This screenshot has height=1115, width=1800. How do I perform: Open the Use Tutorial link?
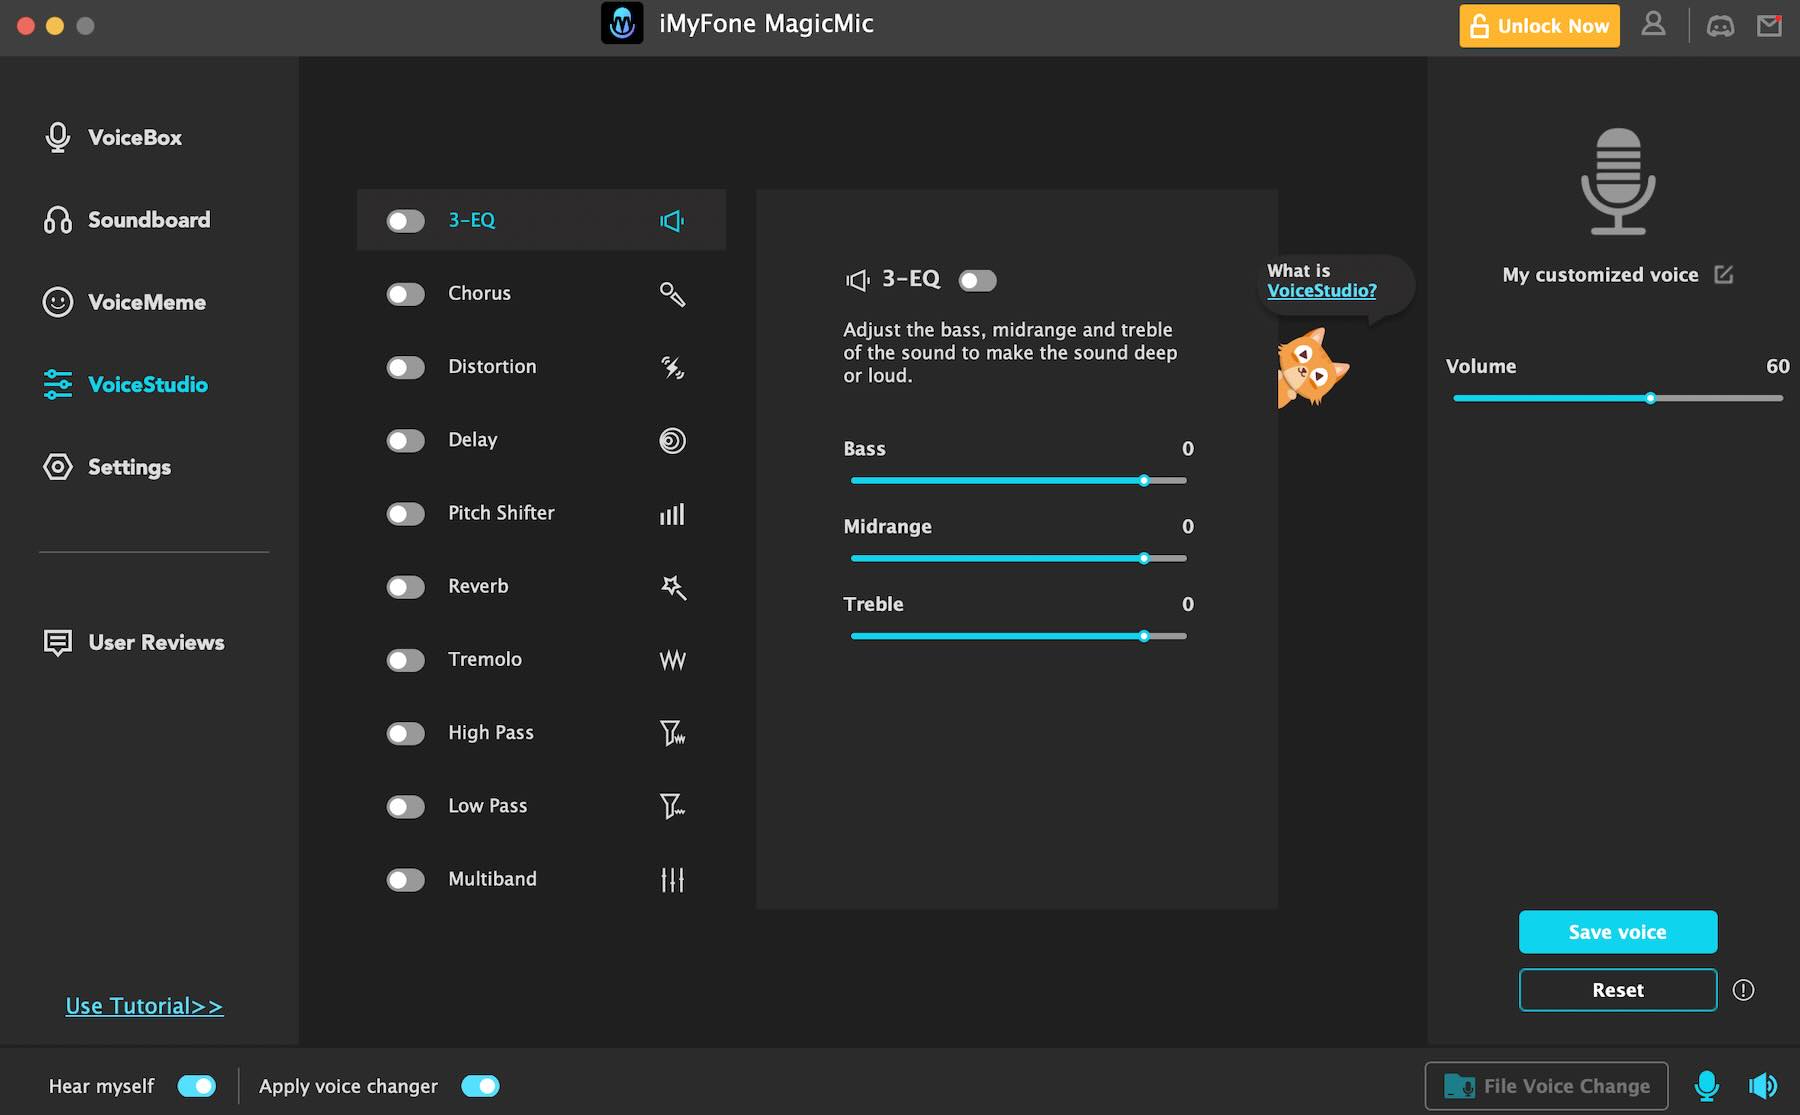click(x=144, y=1006)
